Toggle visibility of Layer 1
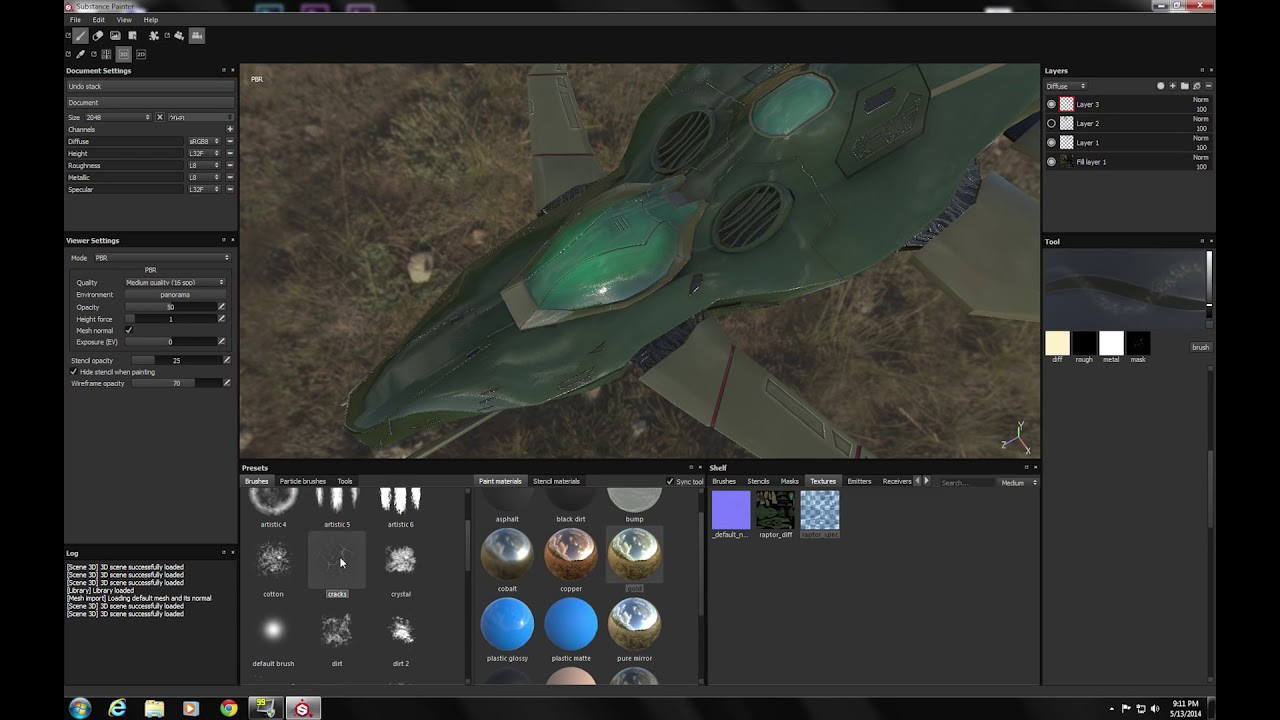The width and height of the screenshot is (1280, 720). [x=1051, y=142]
